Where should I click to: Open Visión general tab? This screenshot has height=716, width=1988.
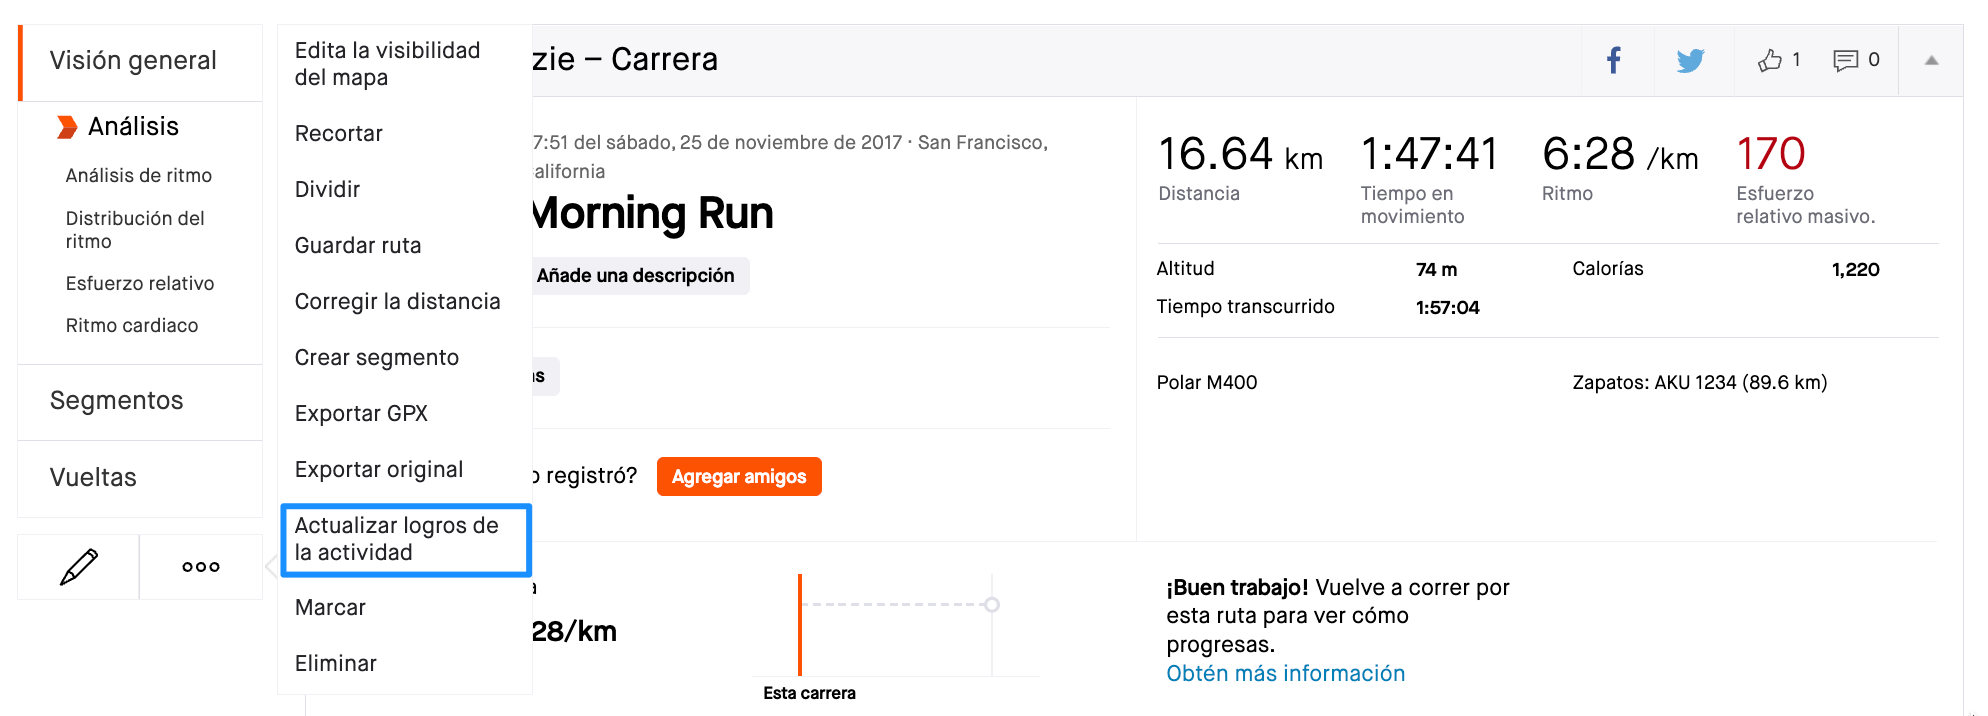click(133, 61)
